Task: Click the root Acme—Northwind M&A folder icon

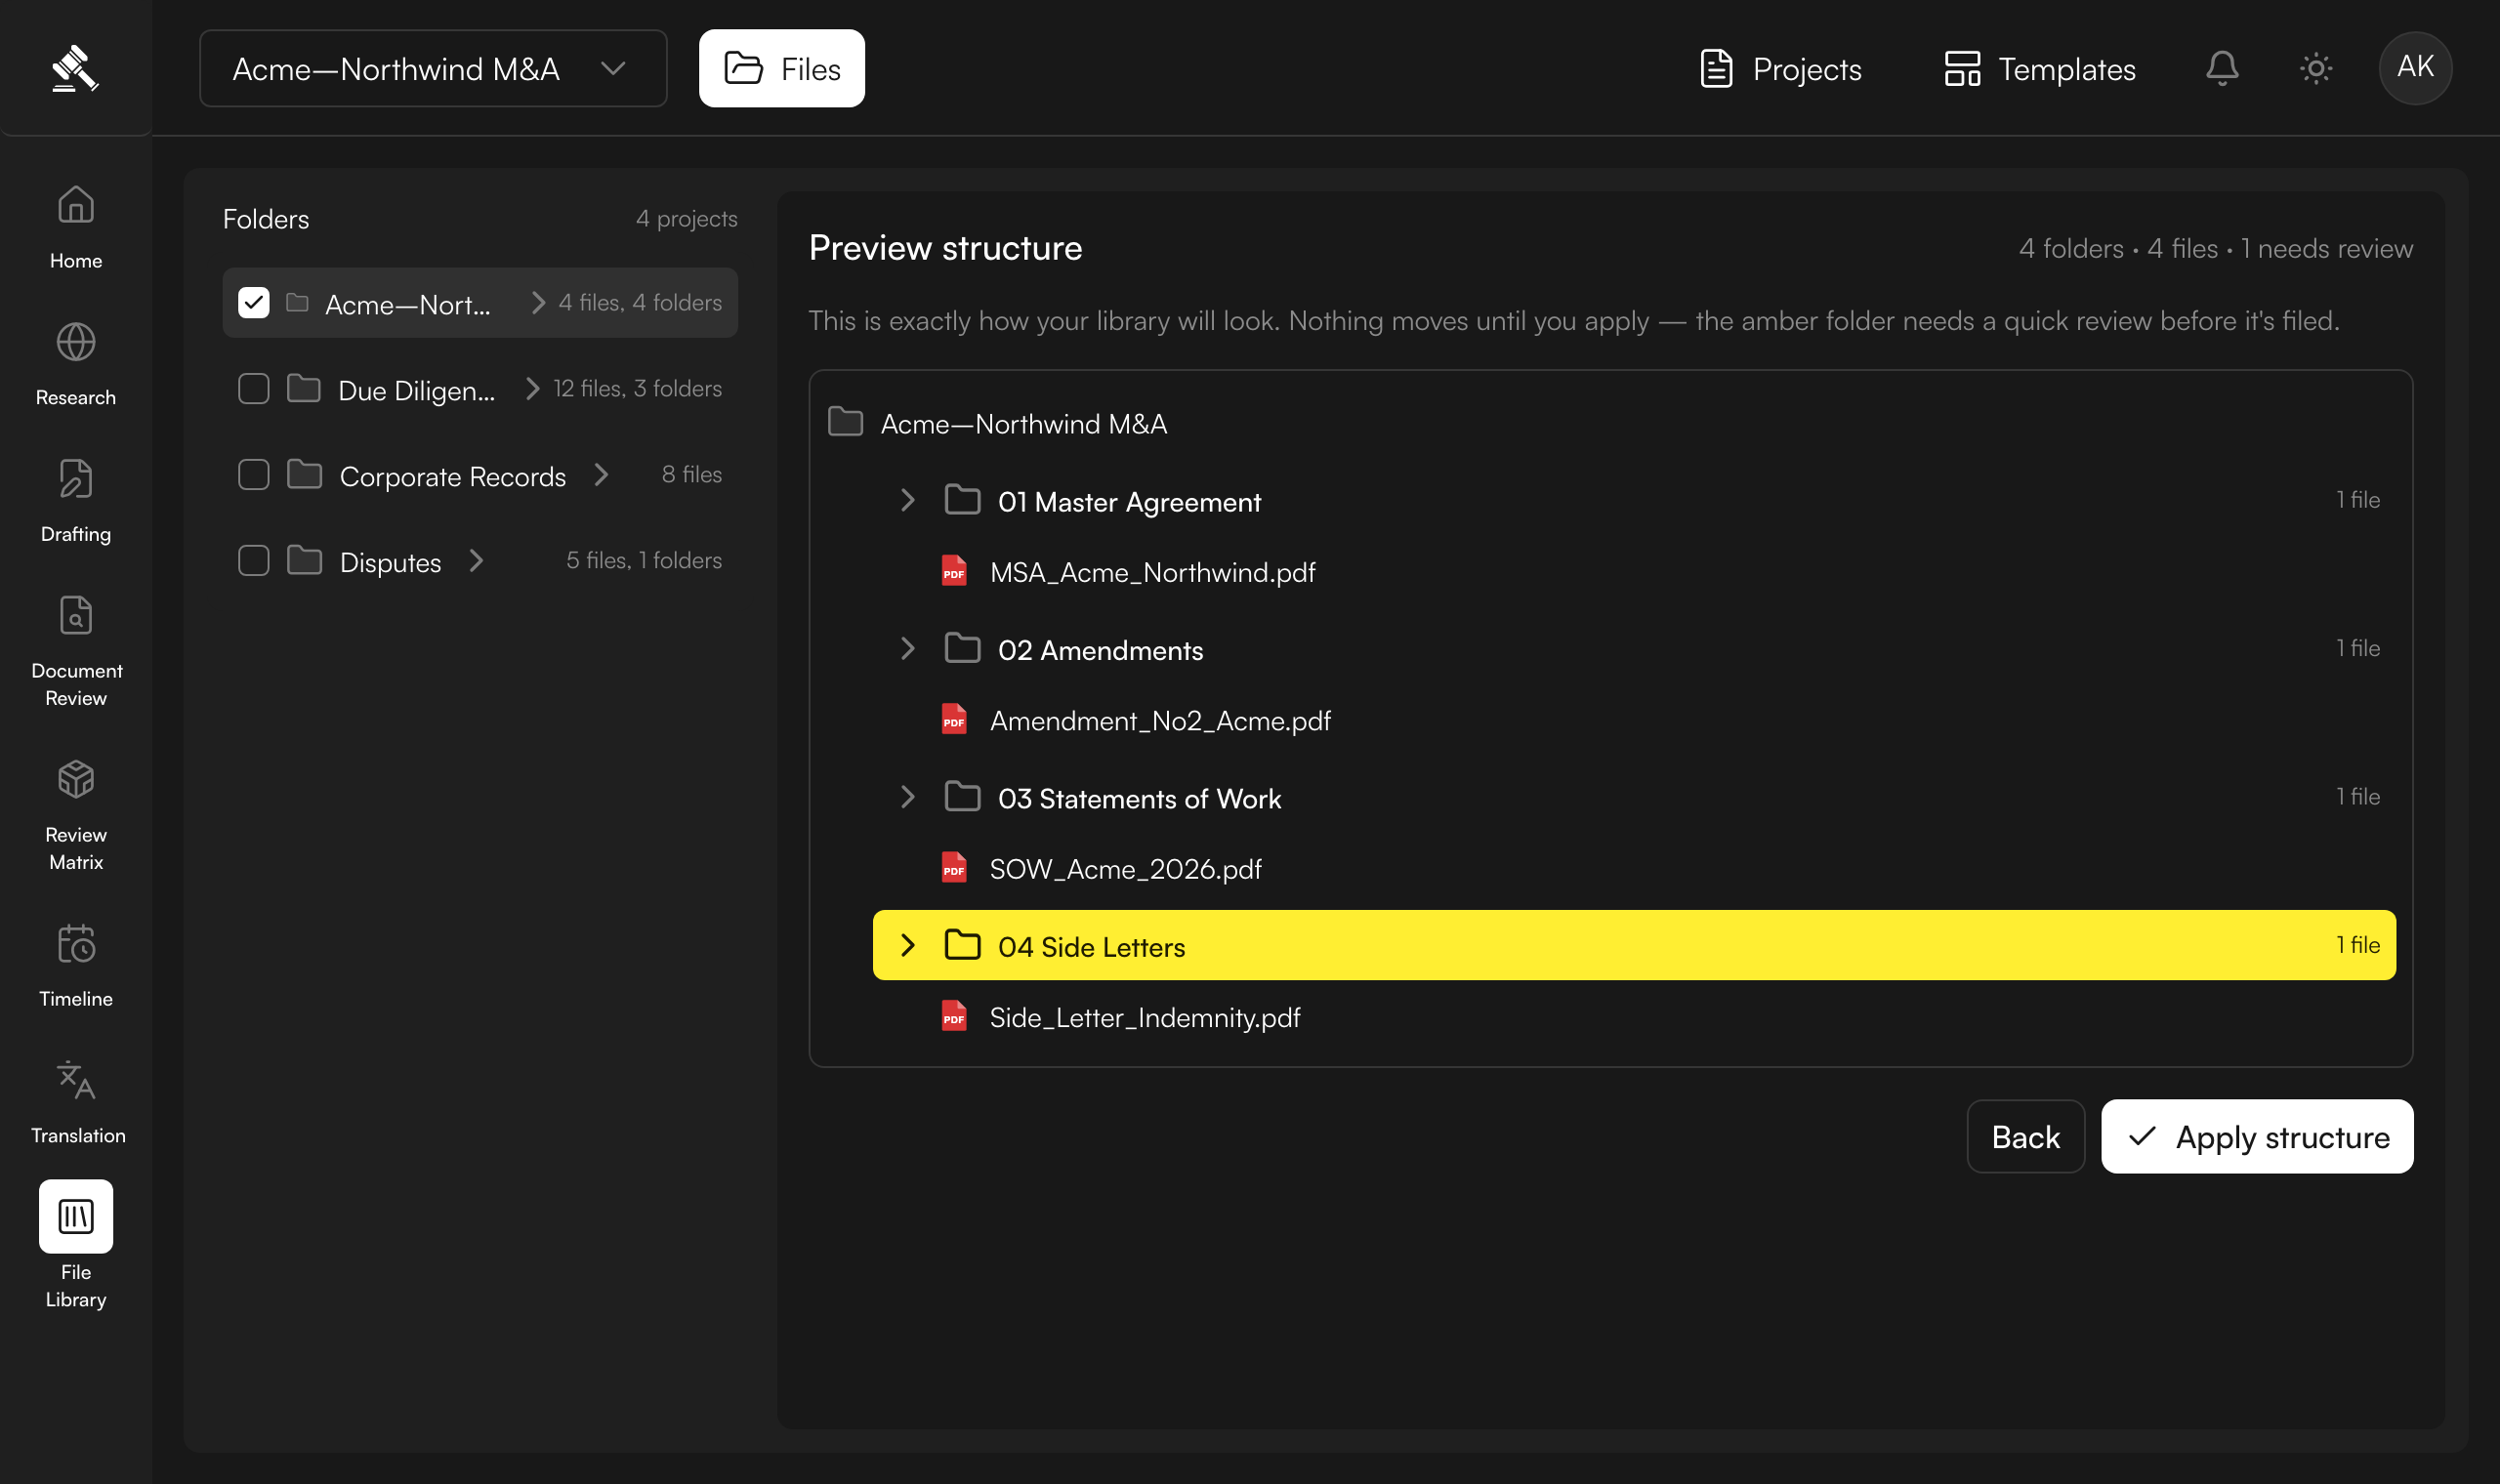Action: (x=845, y=422)
